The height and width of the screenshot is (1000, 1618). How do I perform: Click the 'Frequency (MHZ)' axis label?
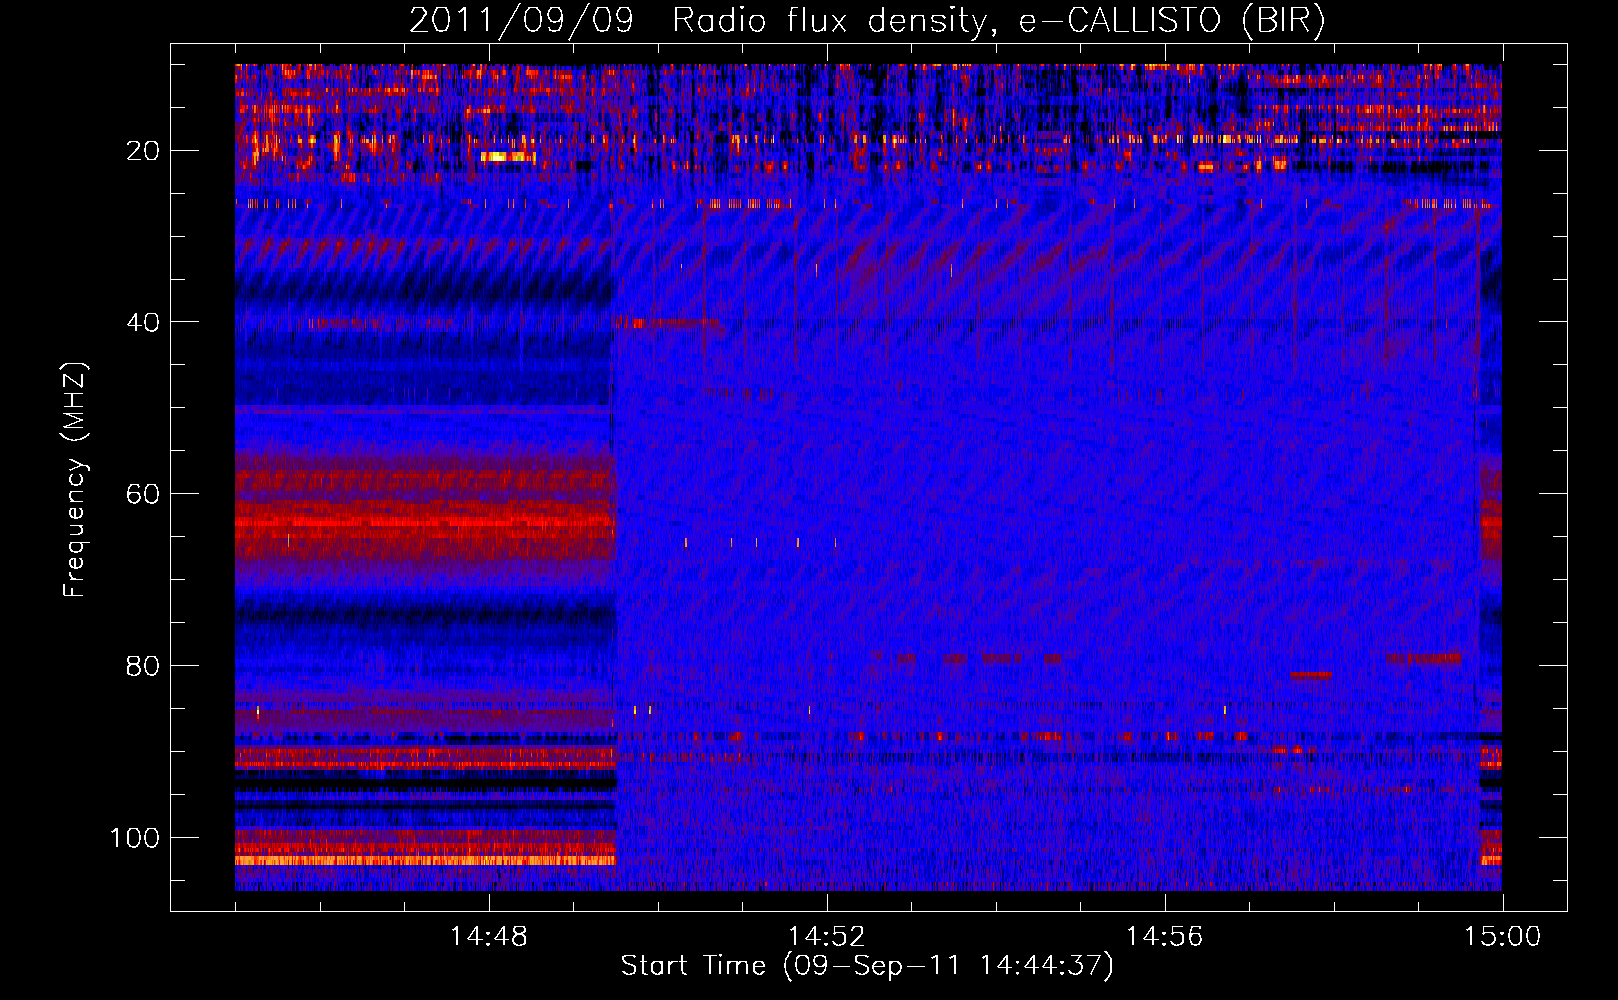75,479
